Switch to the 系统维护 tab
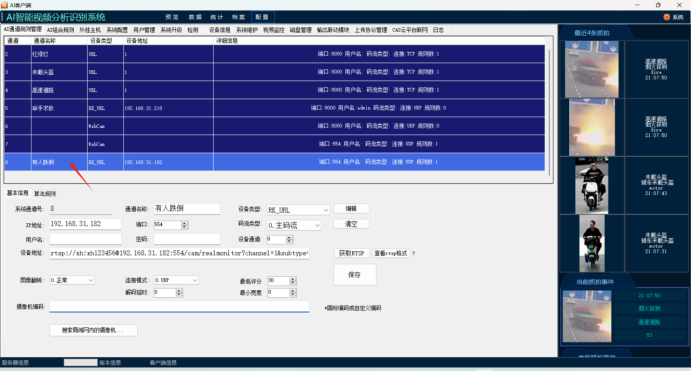Image resolution: width=692 pixels, height=371 pixels. point(247,30)
